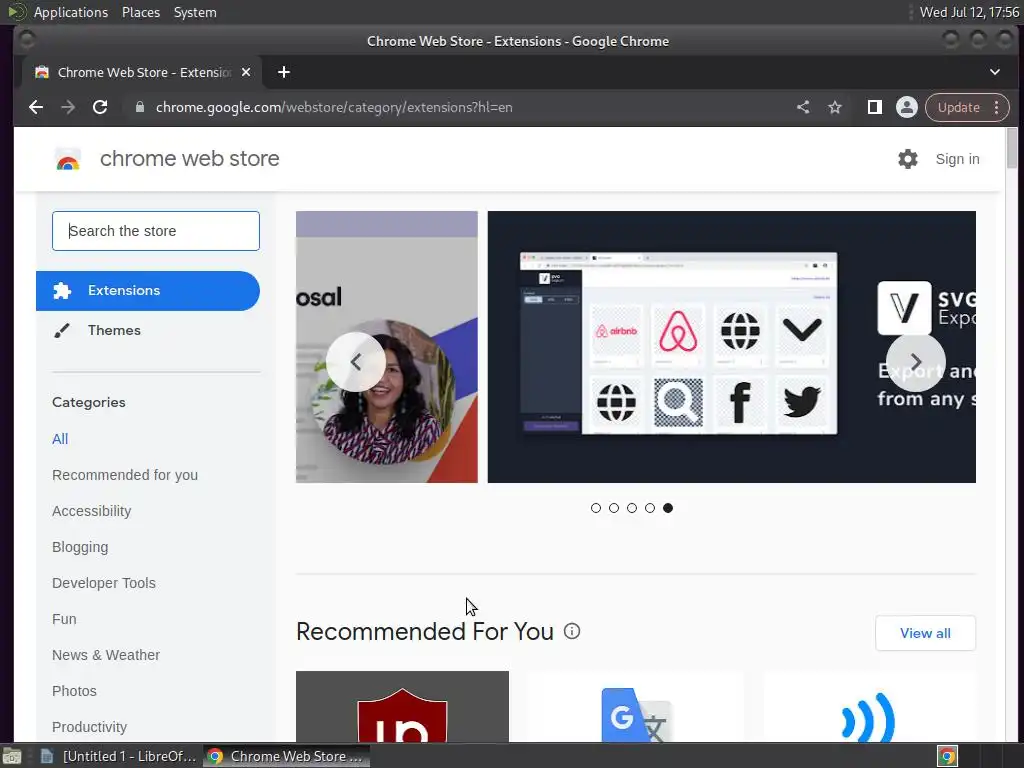Image resolution: width=1024 pixels, height=768 pixels.
Task: Open the red shield extension card
Action: click(x=402, y=707)
